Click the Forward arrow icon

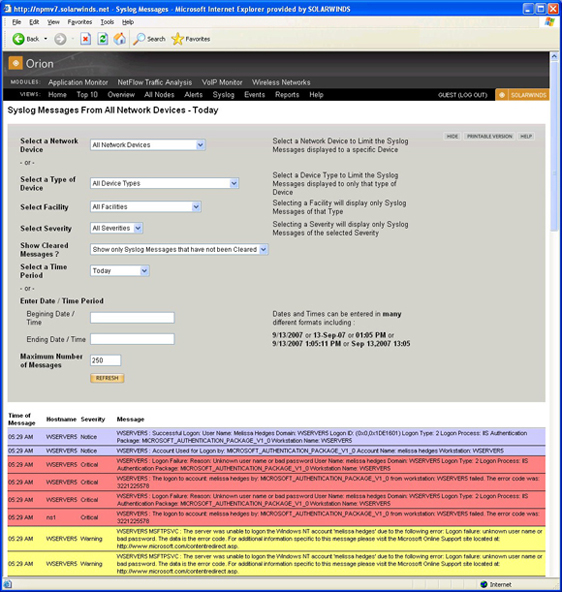(x=60, y=39)
